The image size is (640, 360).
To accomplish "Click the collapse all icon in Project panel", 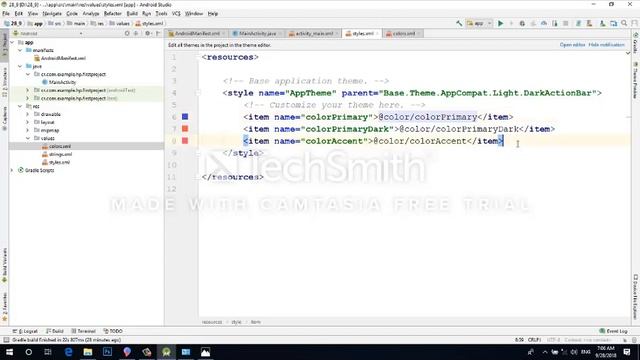I will 136,33.
